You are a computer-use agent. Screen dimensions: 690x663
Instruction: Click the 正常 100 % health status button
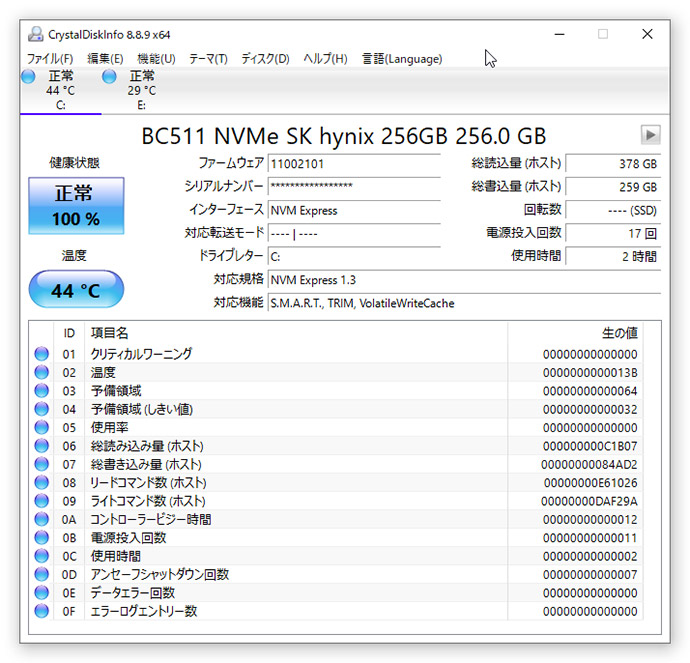pyautogui.click(x=76, y=205)
